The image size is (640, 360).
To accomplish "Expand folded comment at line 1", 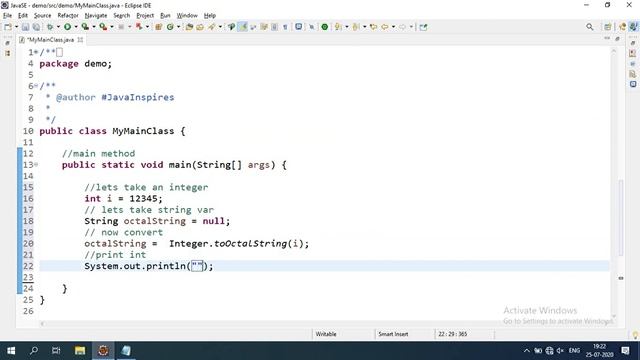I will (x=36, y=52).
